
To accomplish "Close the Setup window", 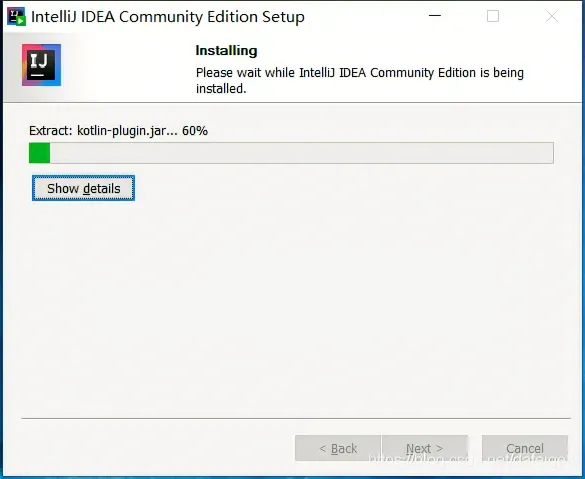I will [x=552, y=16].
